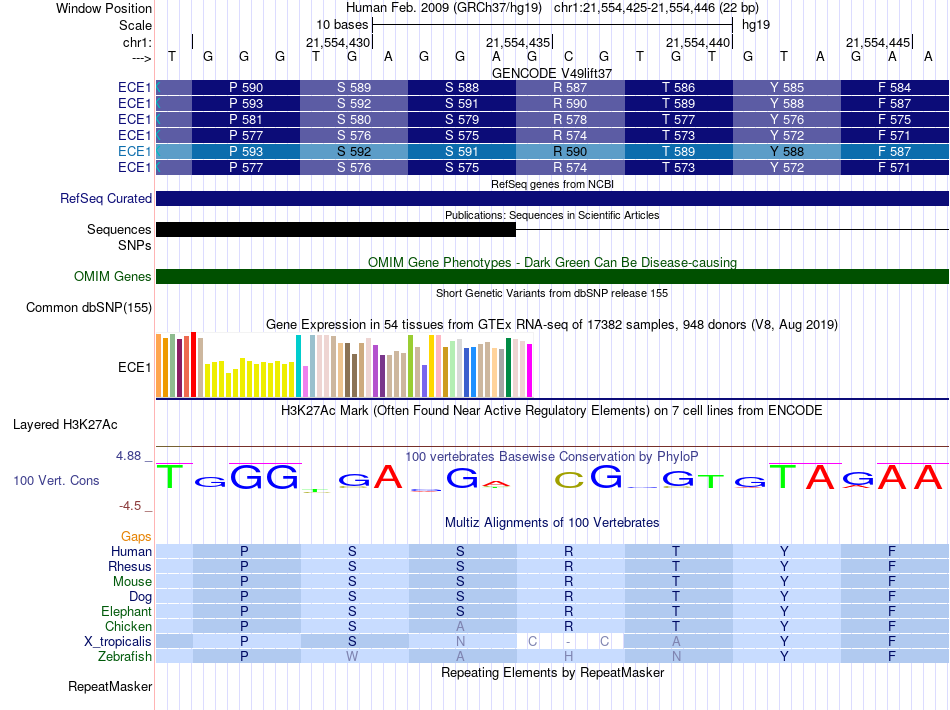Click the Dog species label
The width and height of the screenshot is (950, 710).
(140, 597)
